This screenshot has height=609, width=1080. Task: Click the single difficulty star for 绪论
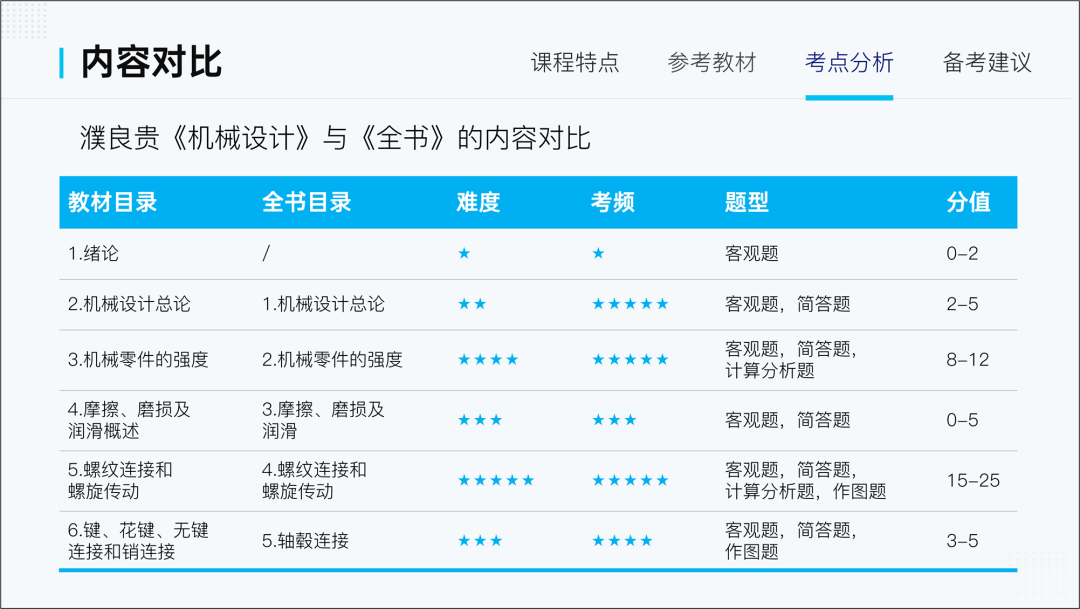[464, 254]
